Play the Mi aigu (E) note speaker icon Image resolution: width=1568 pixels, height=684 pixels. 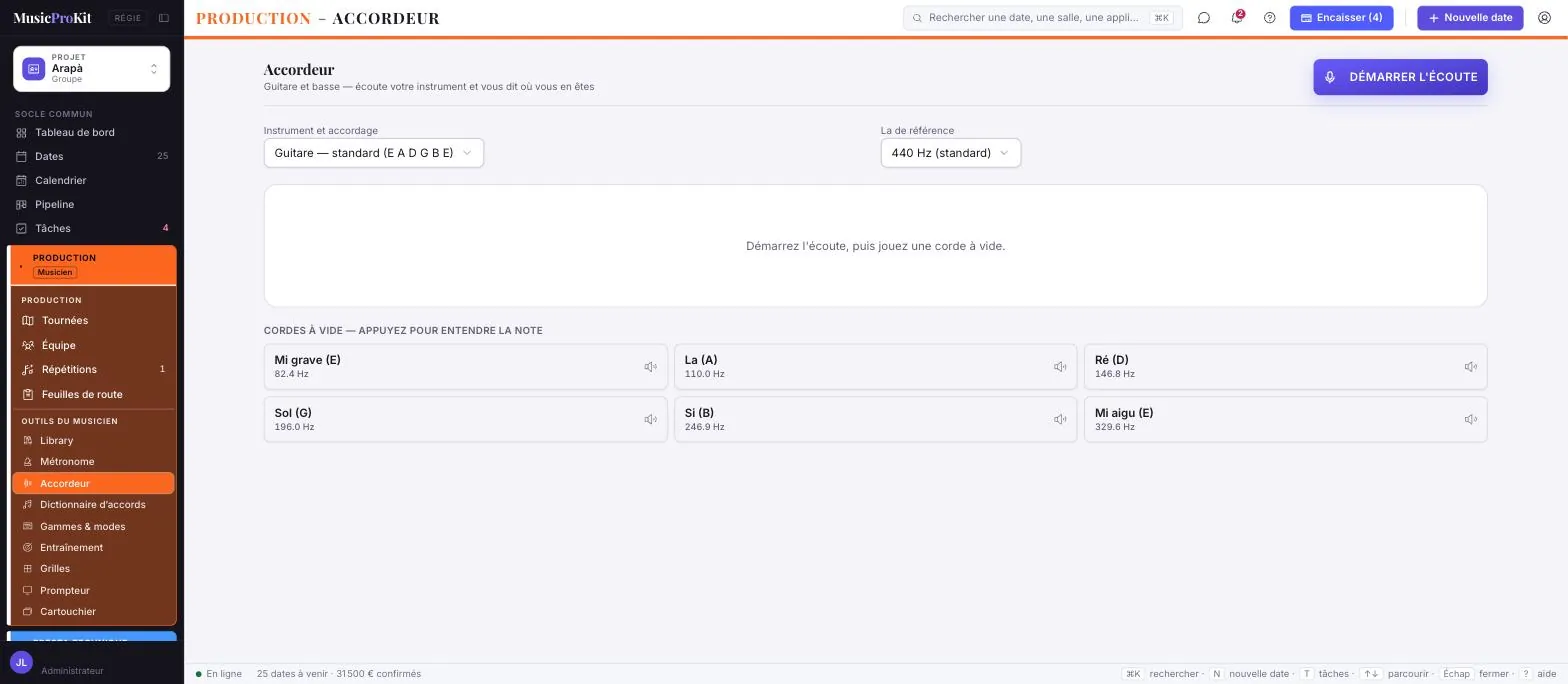(1470, 420)
